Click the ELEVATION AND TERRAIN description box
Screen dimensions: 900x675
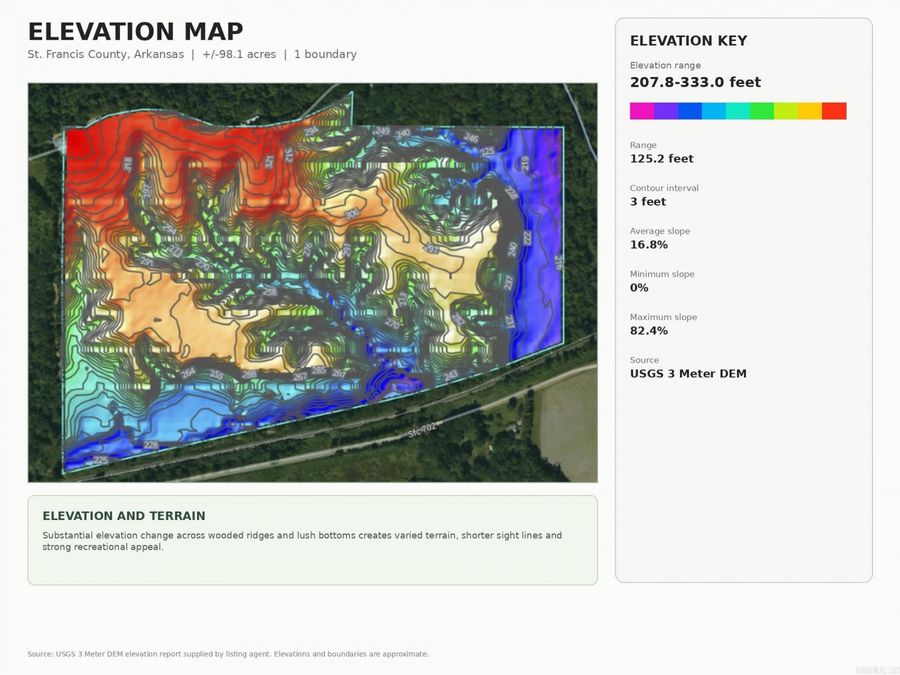(312, 540)
